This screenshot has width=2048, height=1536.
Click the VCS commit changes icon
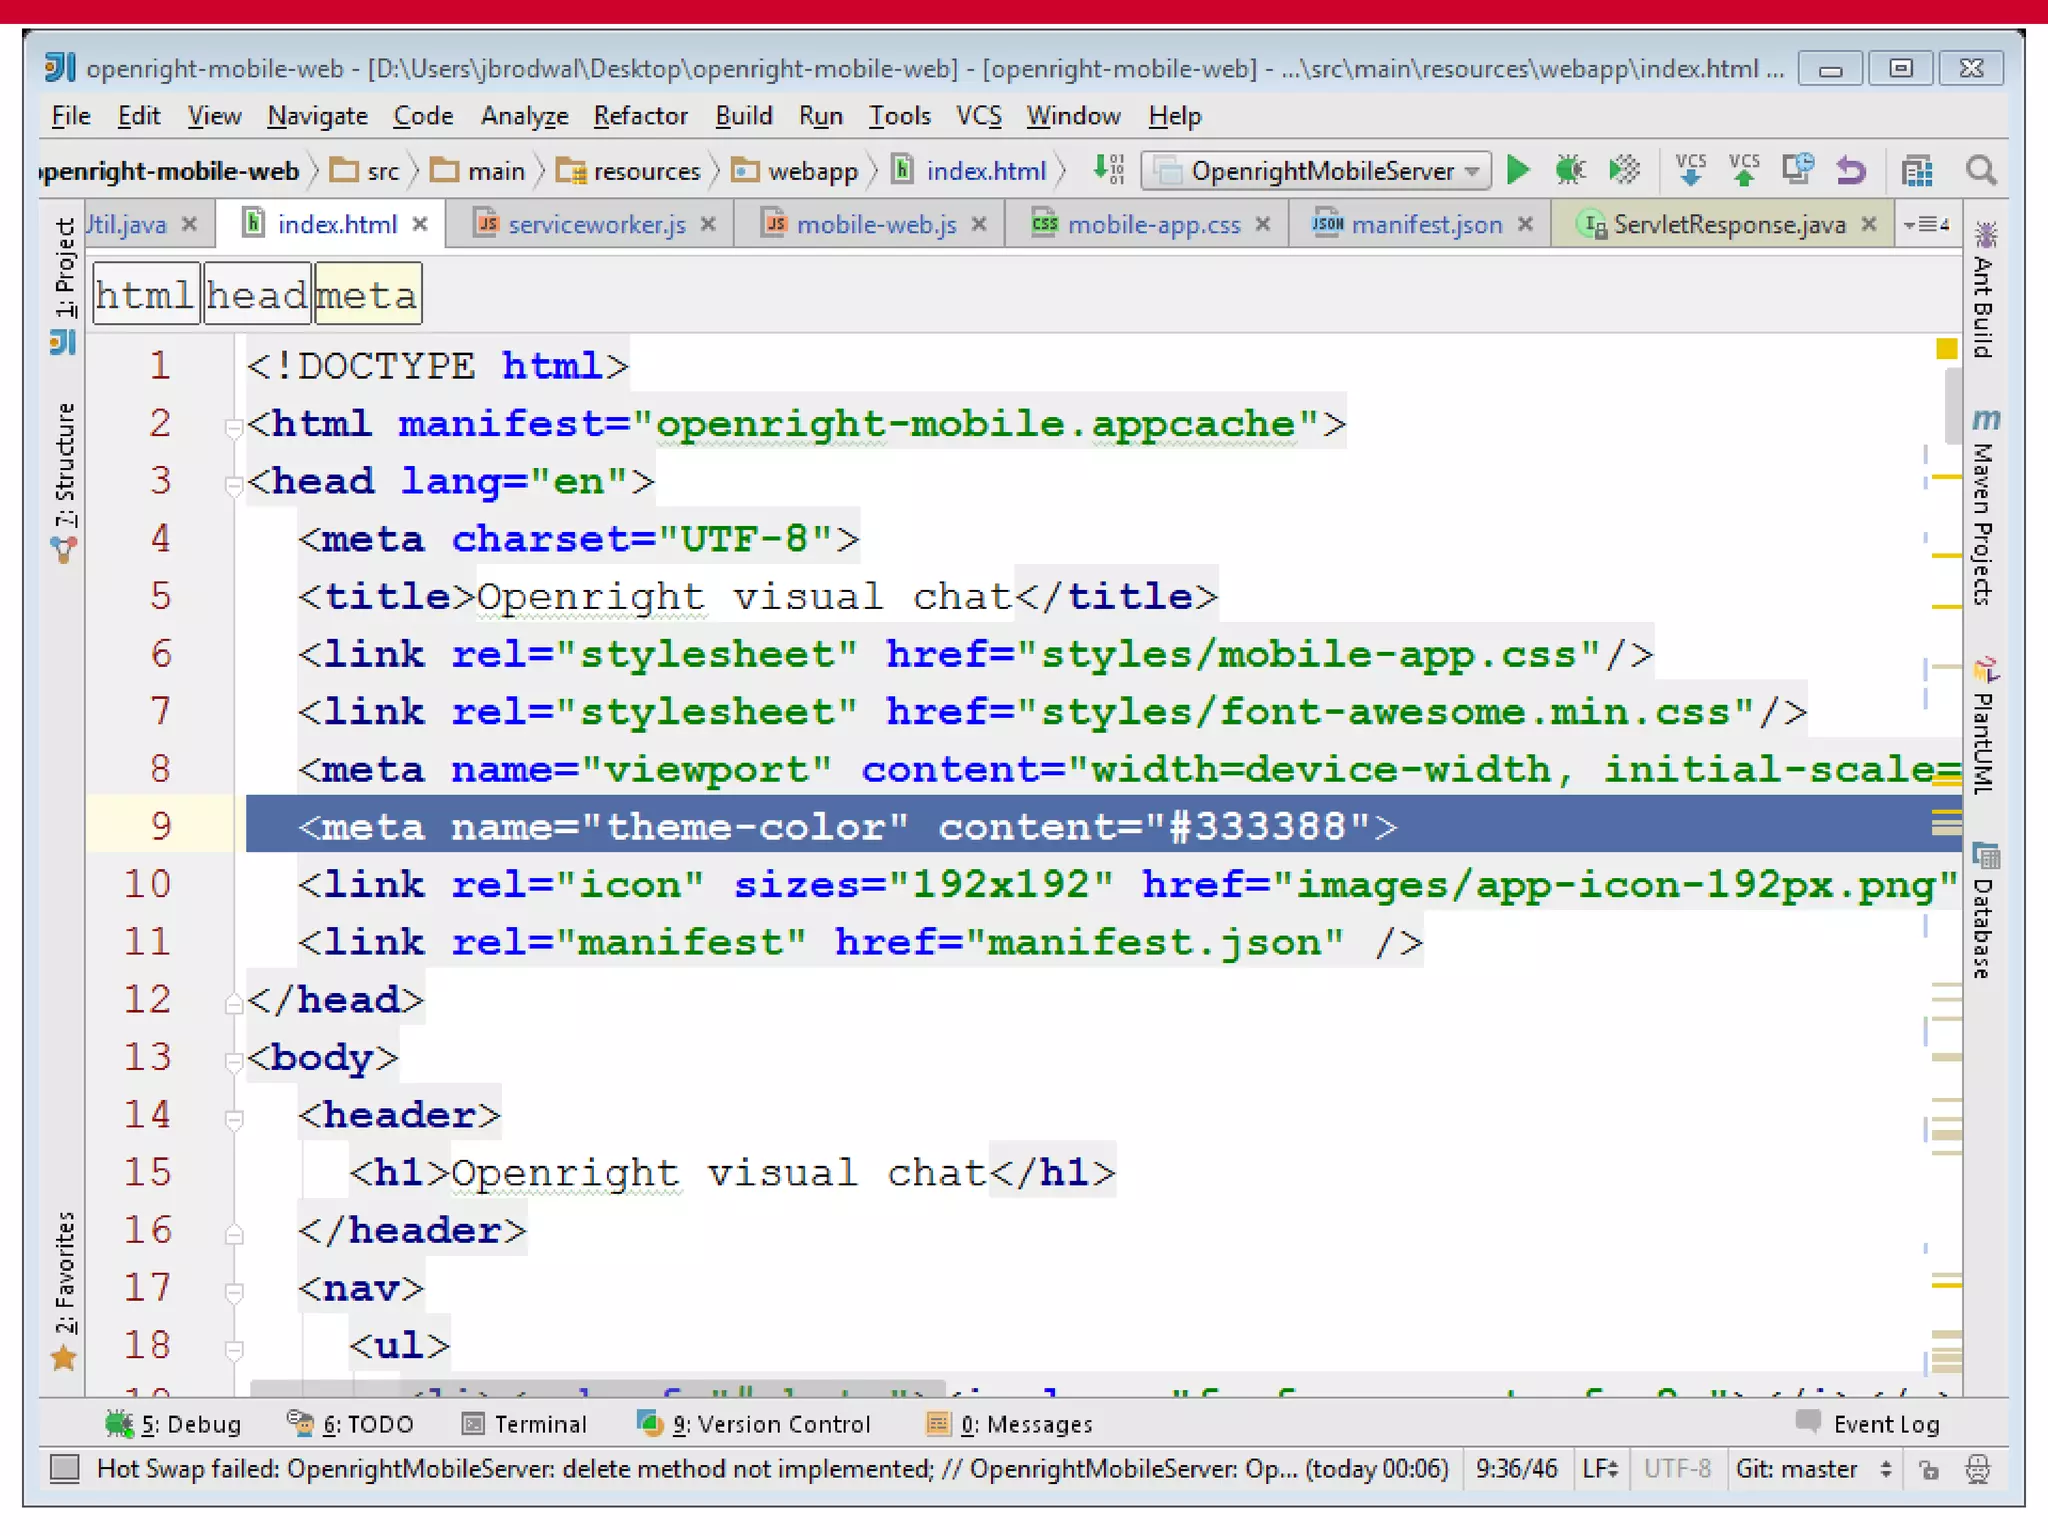pos(1744,171)
